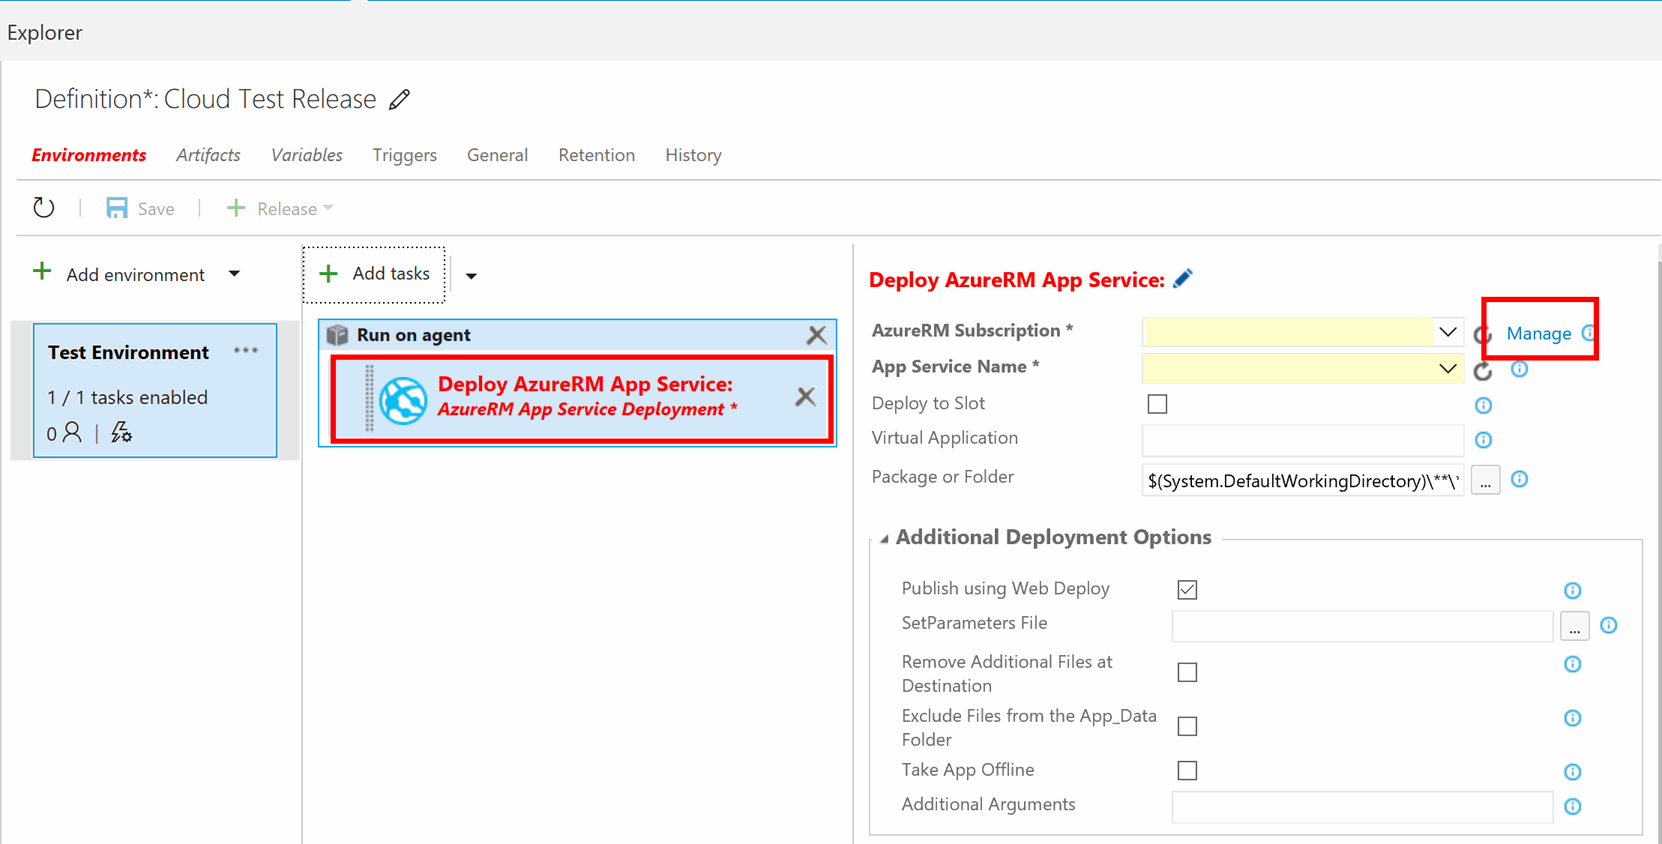
Task: Click the Additional Arguments input field
Action: click(x=1362, y=806)
